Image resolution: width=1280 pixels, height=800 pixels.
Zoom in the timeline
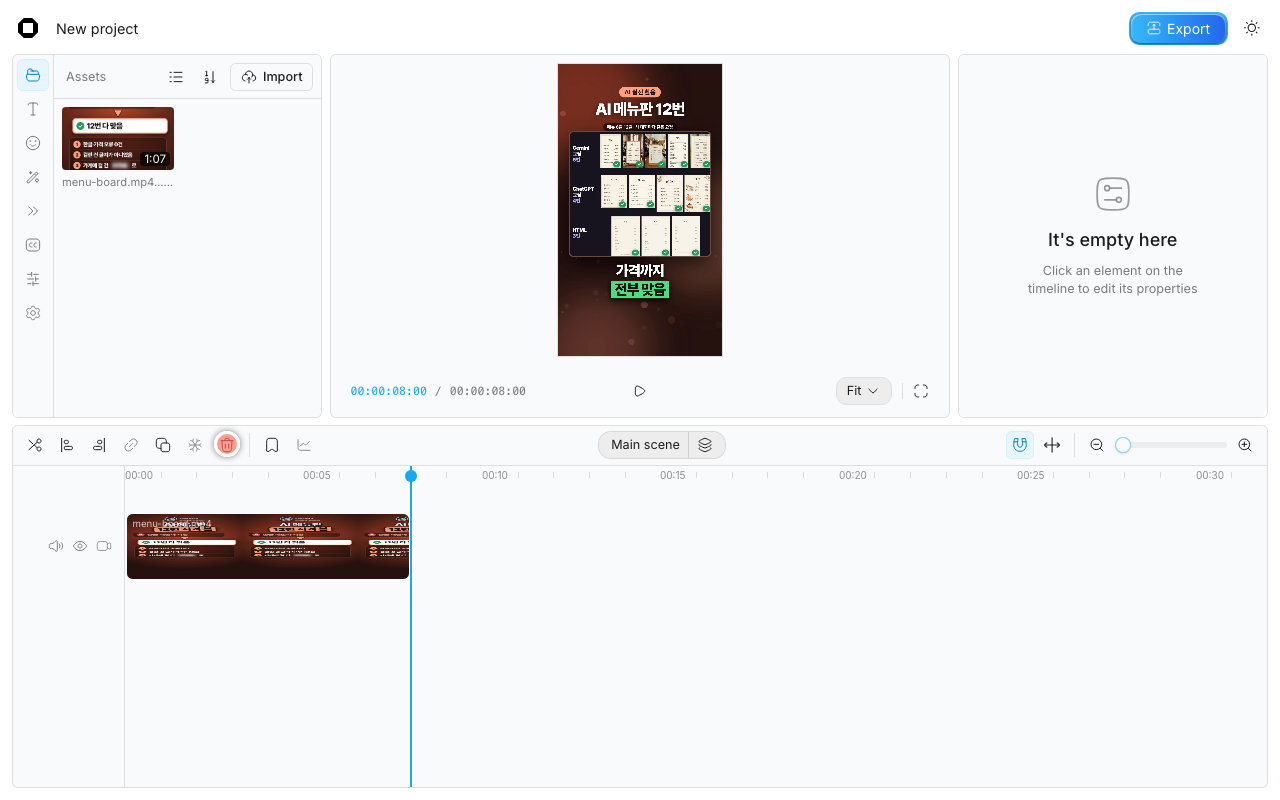coord(1245,445)
